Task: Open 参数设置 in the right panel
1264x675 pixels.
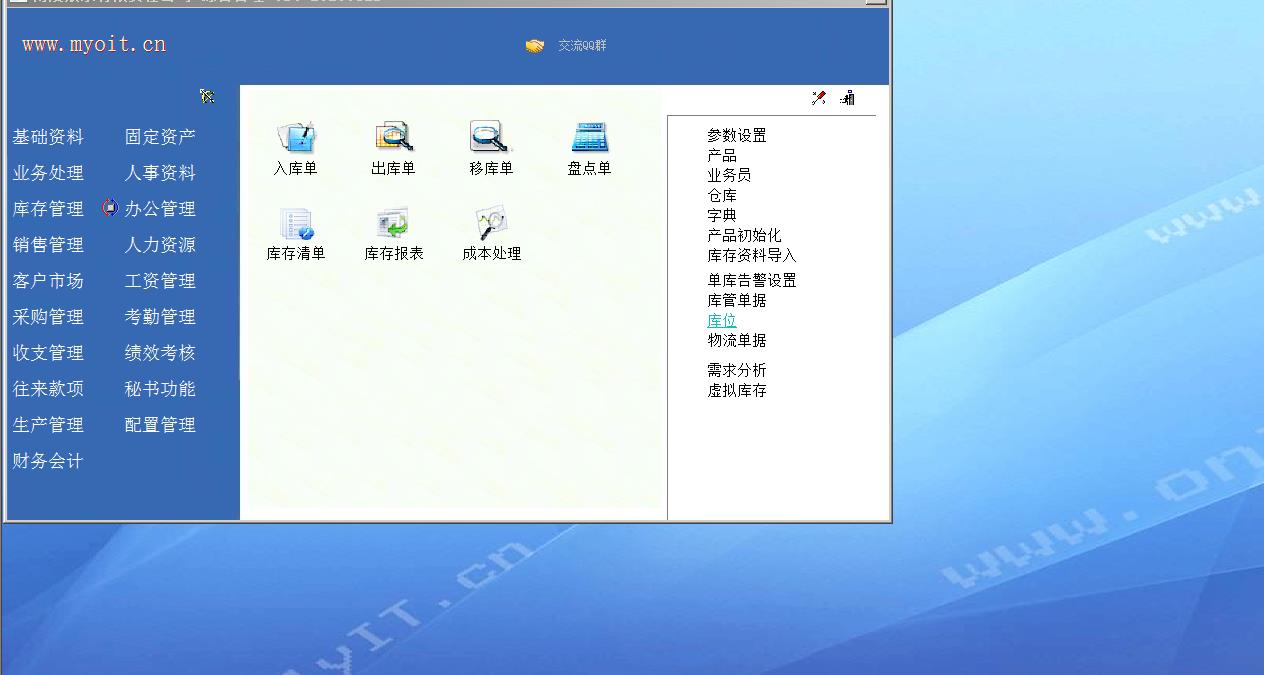Action: click(x=736, y=136)
